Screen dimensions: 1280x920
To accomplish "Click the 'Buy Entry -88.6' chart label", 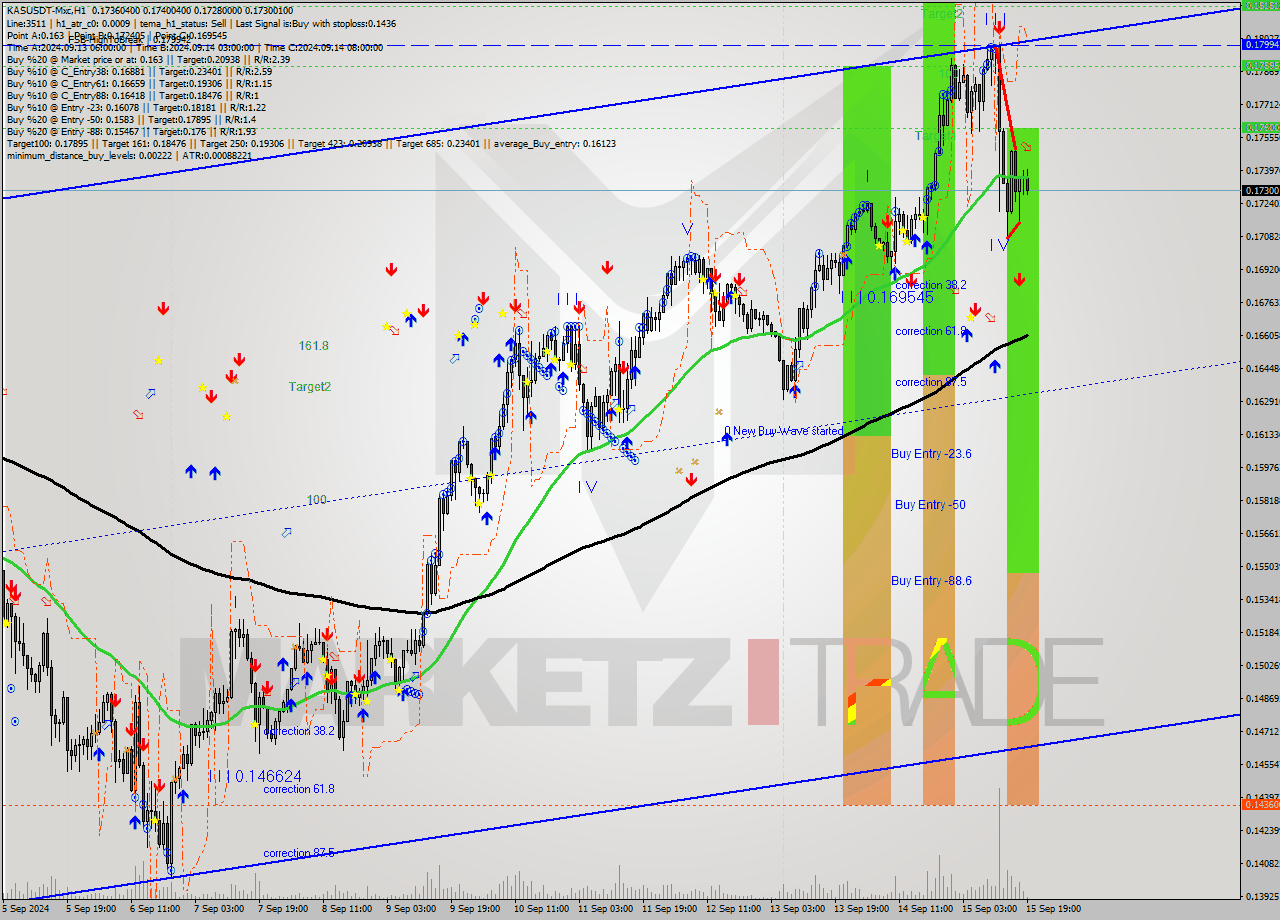I will [931, 580].
